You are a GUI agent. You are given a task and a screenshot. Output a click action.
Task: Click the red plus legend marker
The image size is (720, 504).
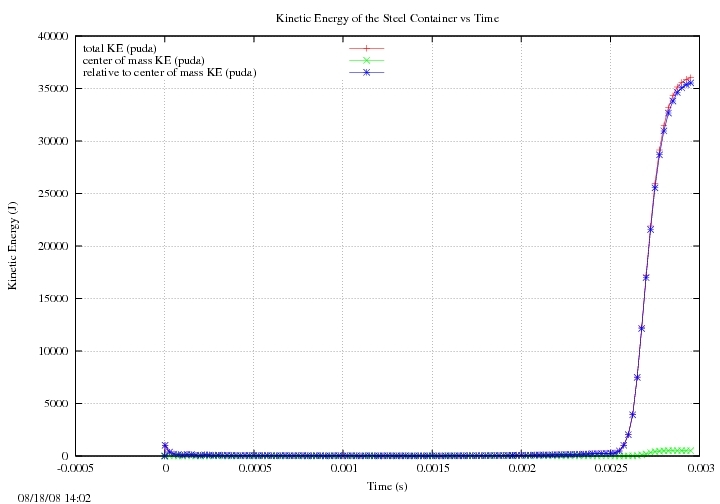pos(366,48)
